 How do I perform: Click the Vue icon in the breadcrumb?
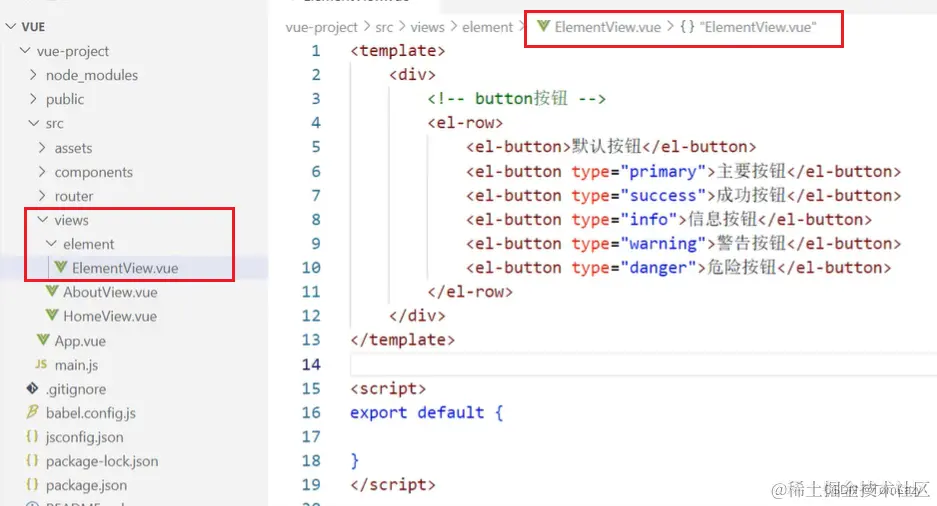pyautogui.click(x=543, y=26)
